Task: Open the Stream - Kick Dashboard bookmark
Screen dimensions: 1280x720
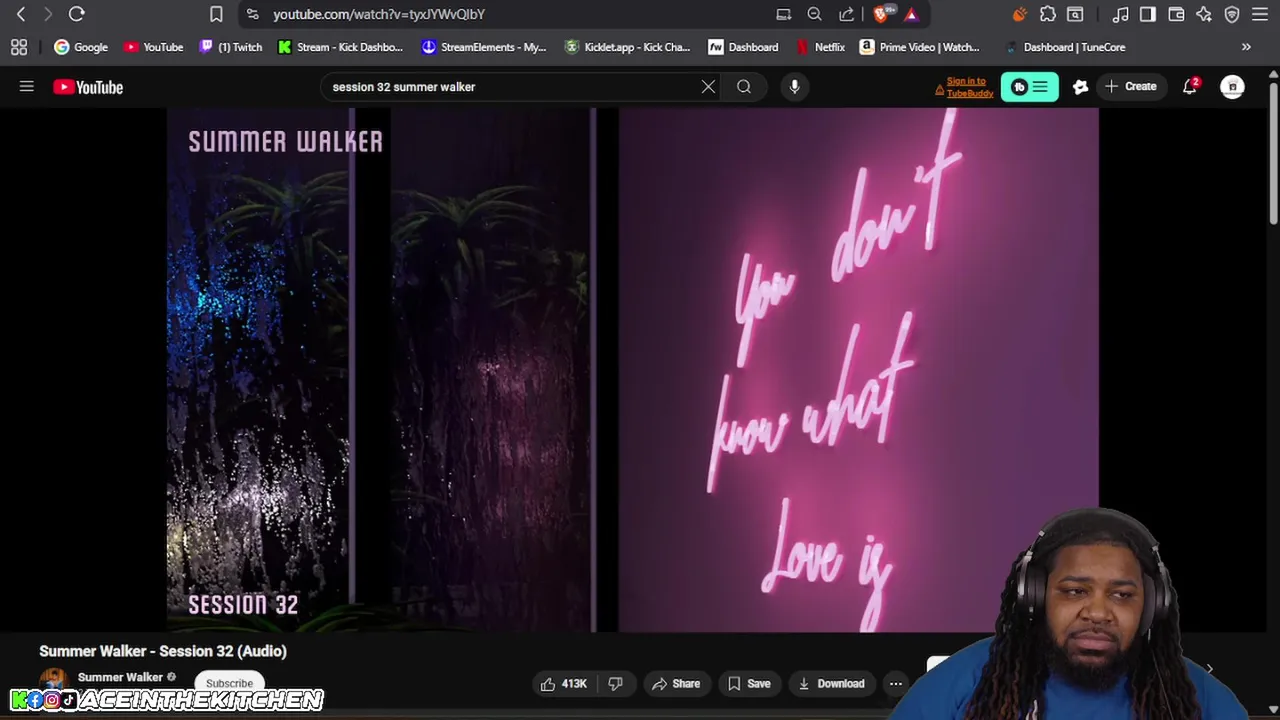Action: (x=340, y=47)
